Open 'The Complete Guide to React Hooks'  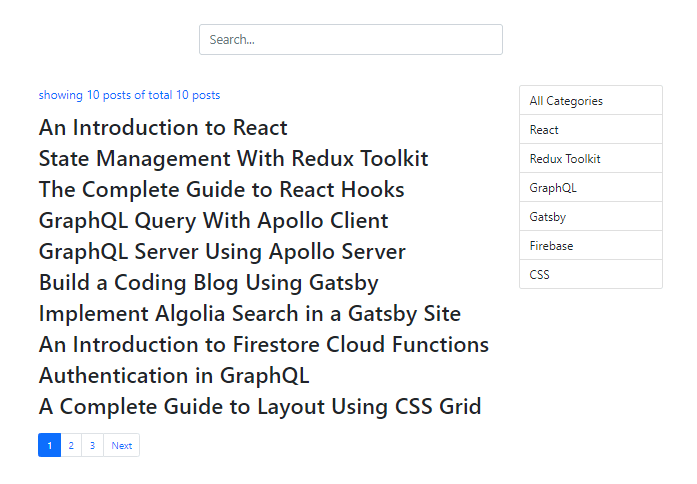[221, 190]
